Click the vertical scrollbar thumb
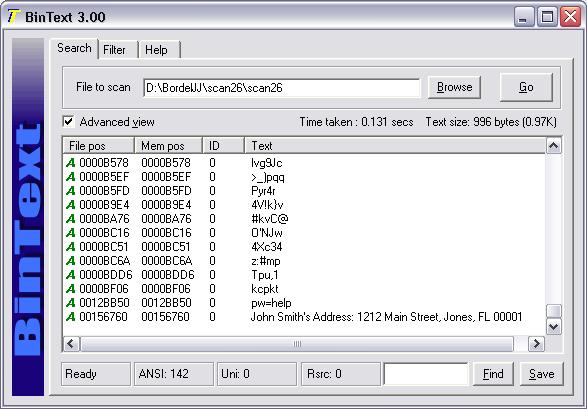The width and height of the screenshot is (587, 409). (554, 311)
